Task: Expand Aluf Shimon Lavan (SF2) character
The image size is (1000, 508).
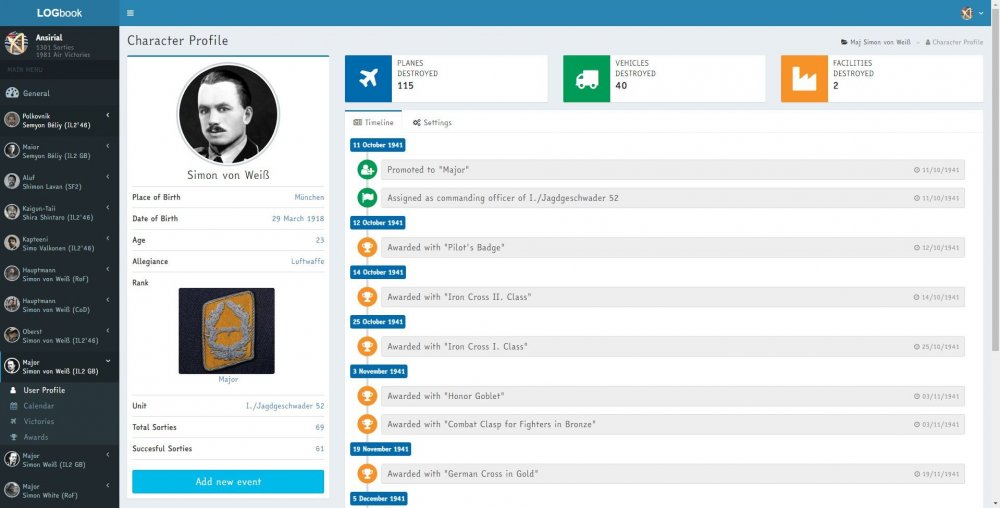Action: pyautogui.click(x=59, y=182)
